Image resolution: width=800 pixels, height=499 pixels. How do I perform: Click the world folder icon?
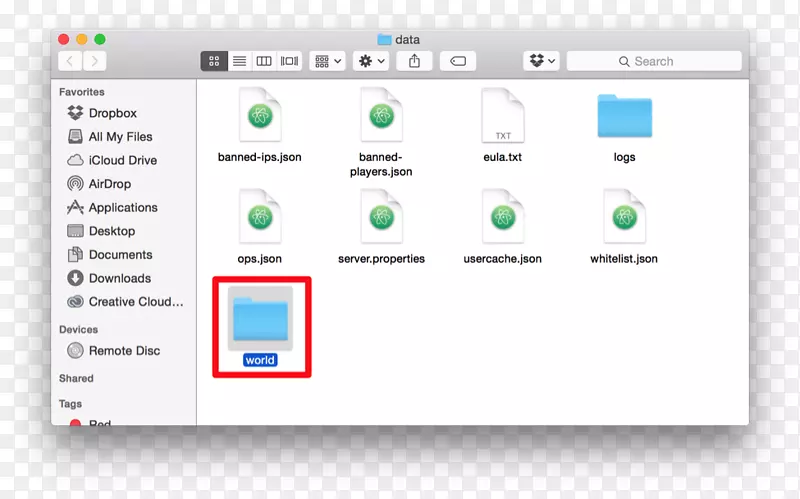[x=260, y=319]
